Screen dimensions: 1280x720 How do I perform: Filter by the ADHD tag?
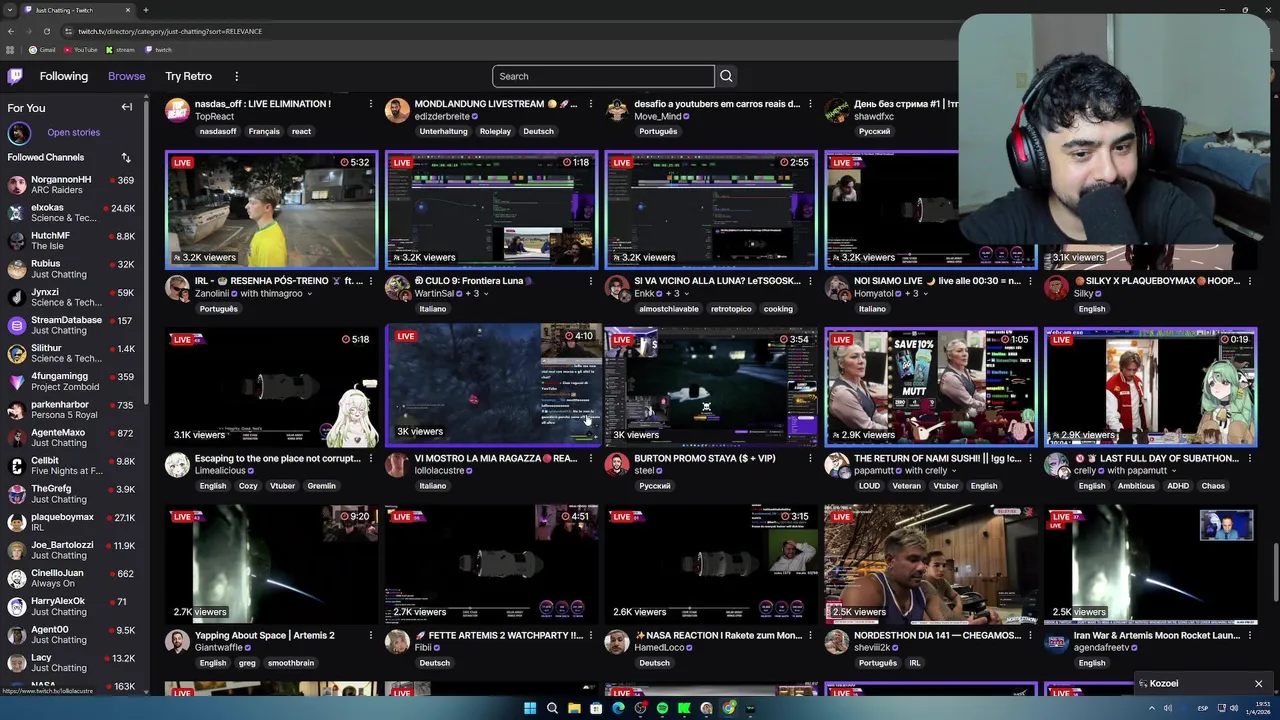[1178, 485]
